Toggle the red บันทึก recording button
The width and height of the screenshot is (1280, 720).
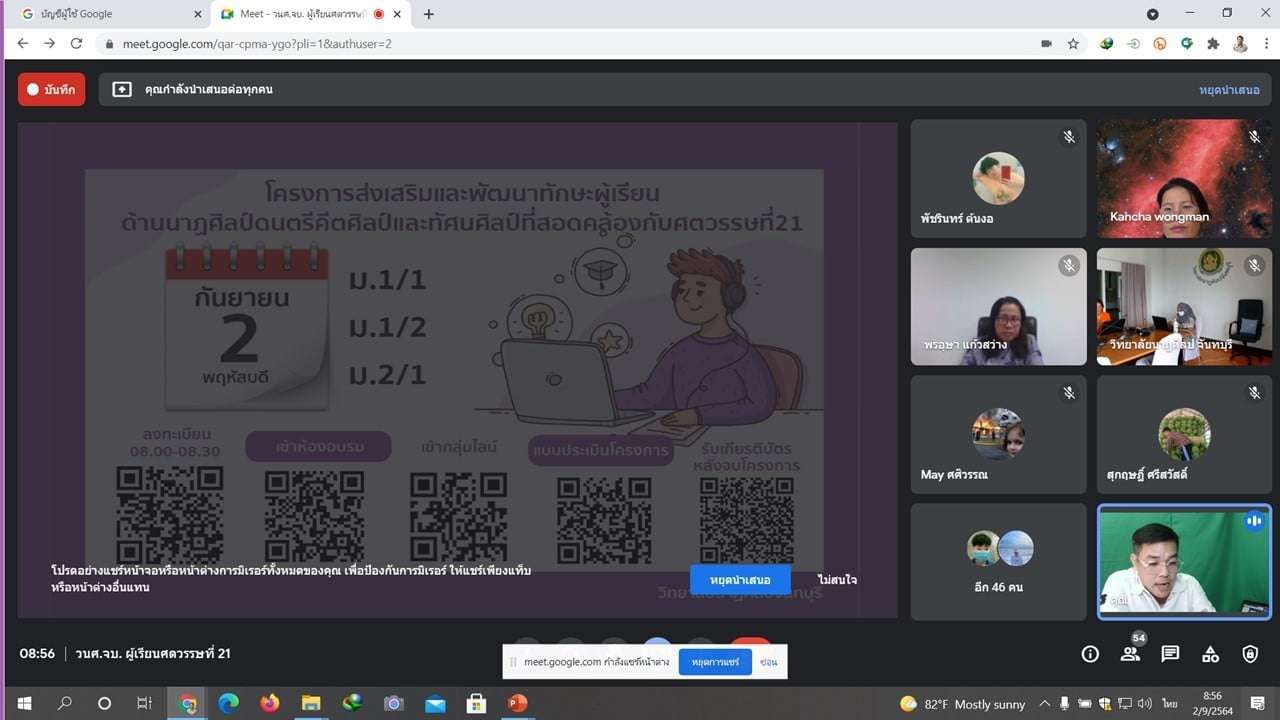coord(52,89)
